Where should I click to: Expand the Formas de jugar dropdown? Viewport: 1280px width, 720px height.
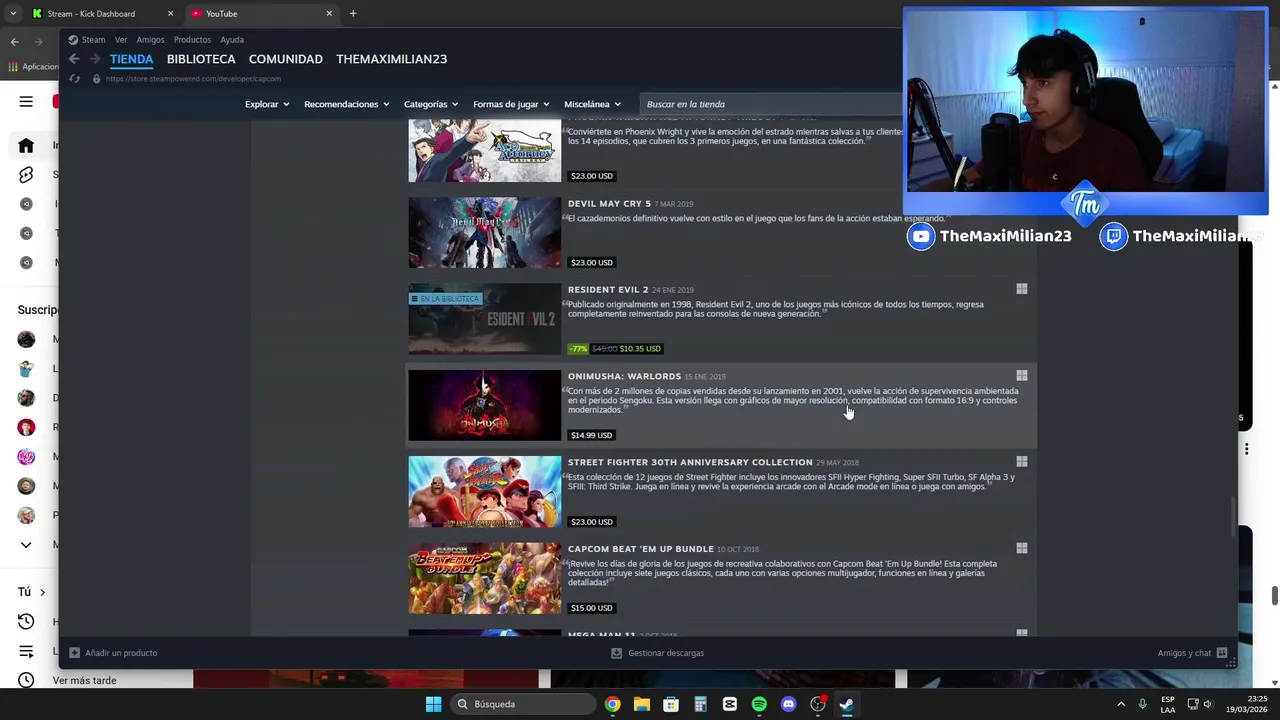point(511,104)
